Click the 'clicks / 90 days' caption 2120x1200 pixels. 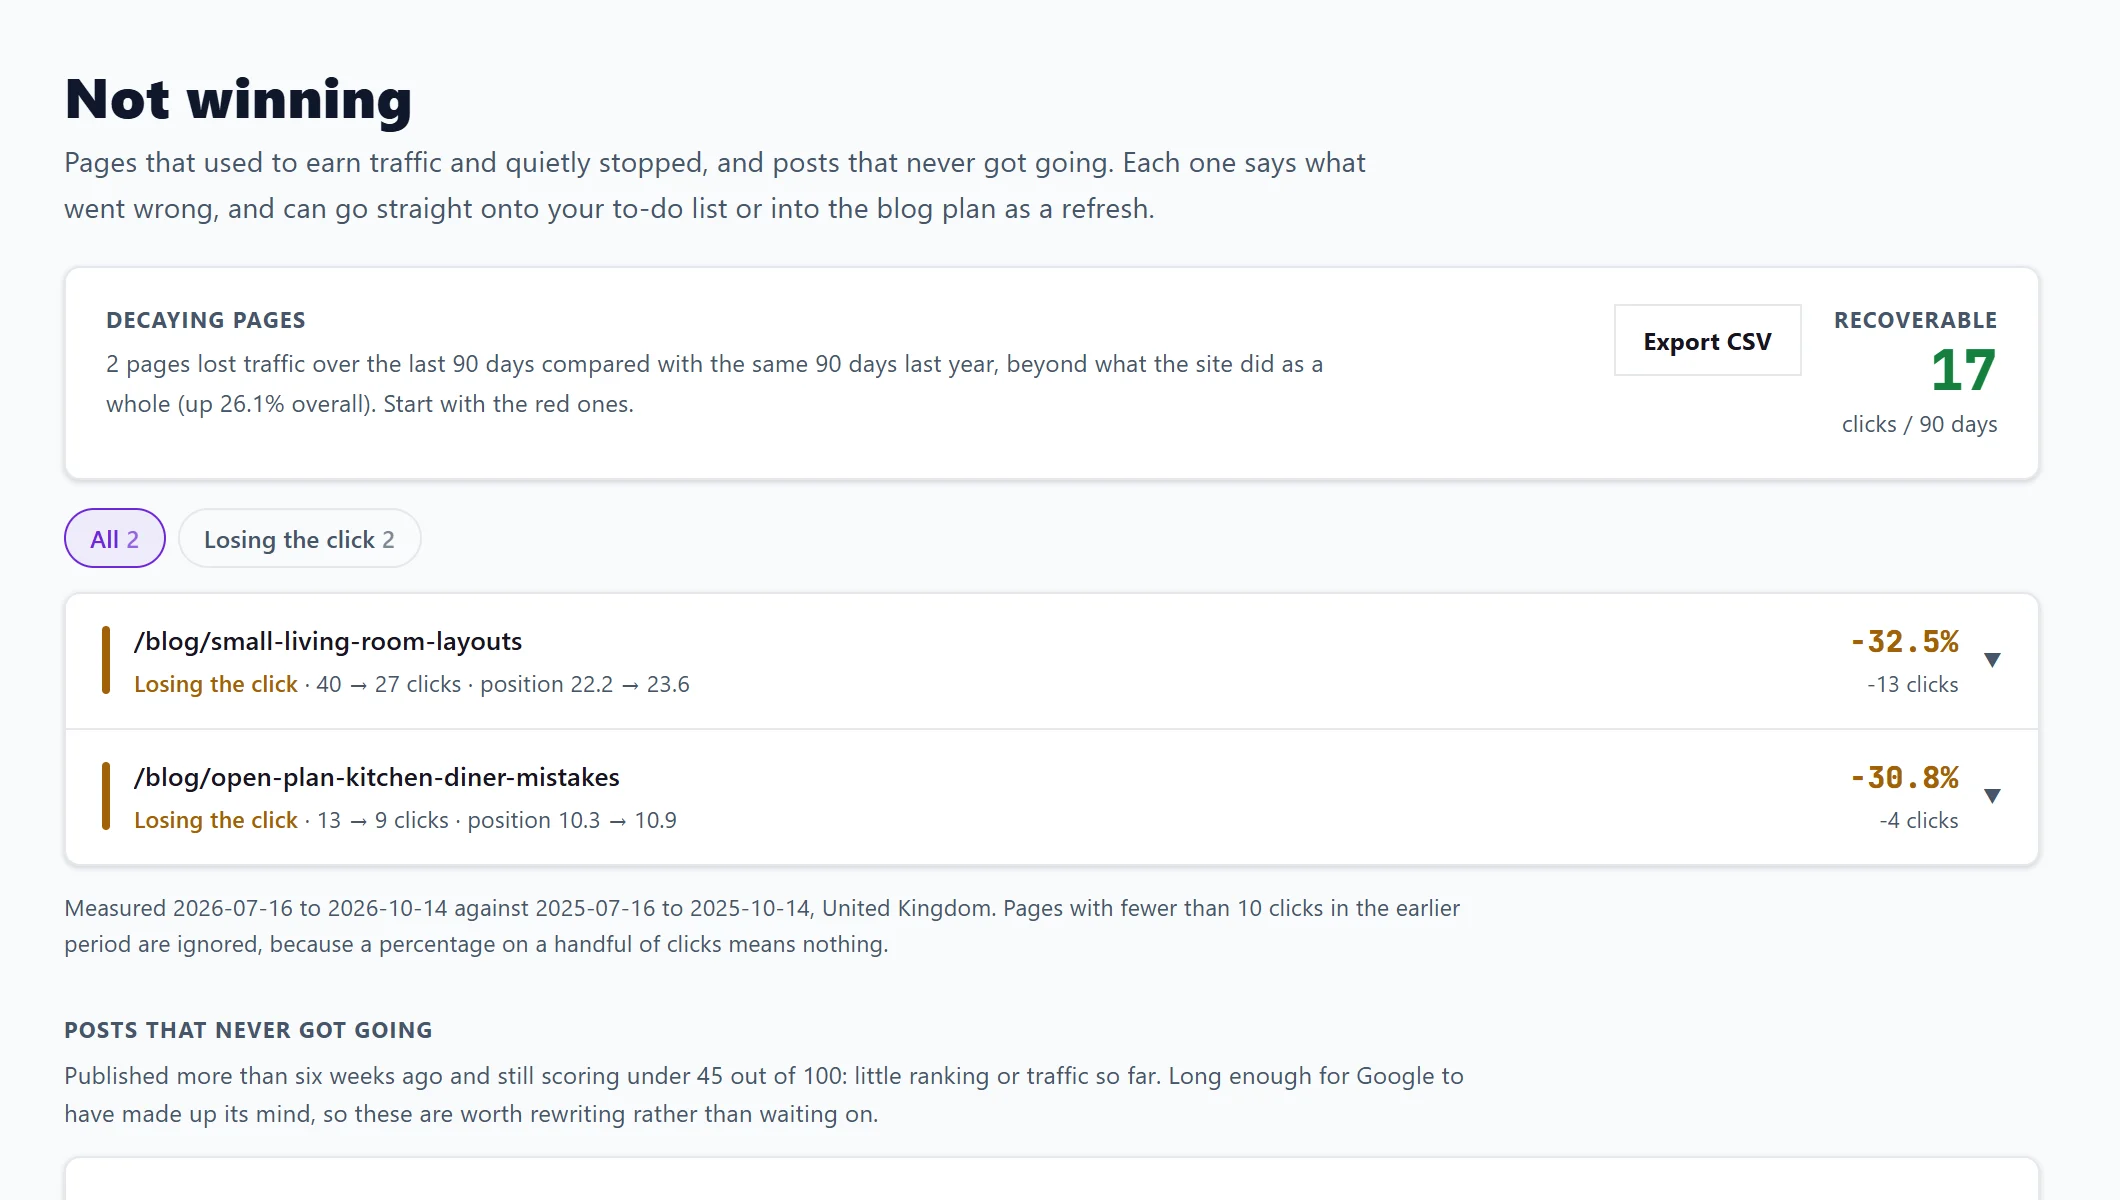pos(1919,424)
